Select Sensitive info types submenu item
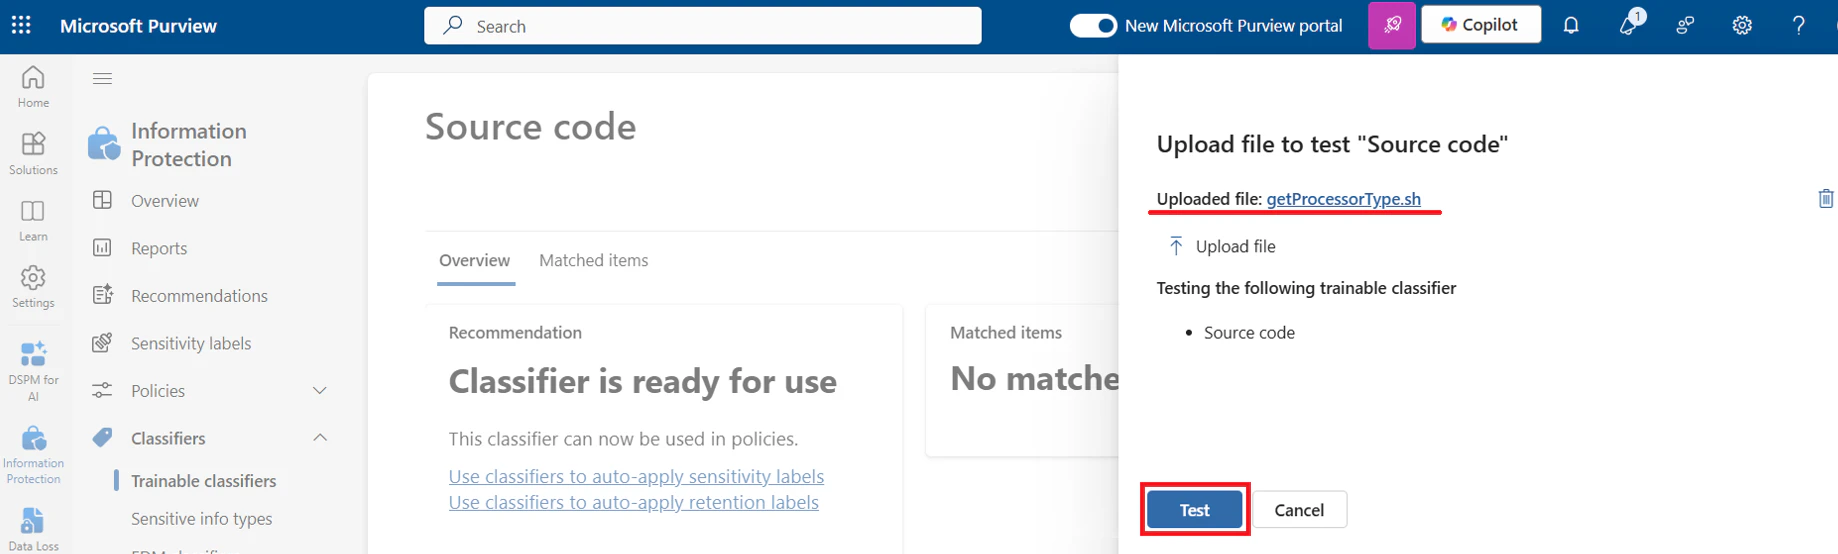Screen dimensions: 1838x554 pos(201,518)
